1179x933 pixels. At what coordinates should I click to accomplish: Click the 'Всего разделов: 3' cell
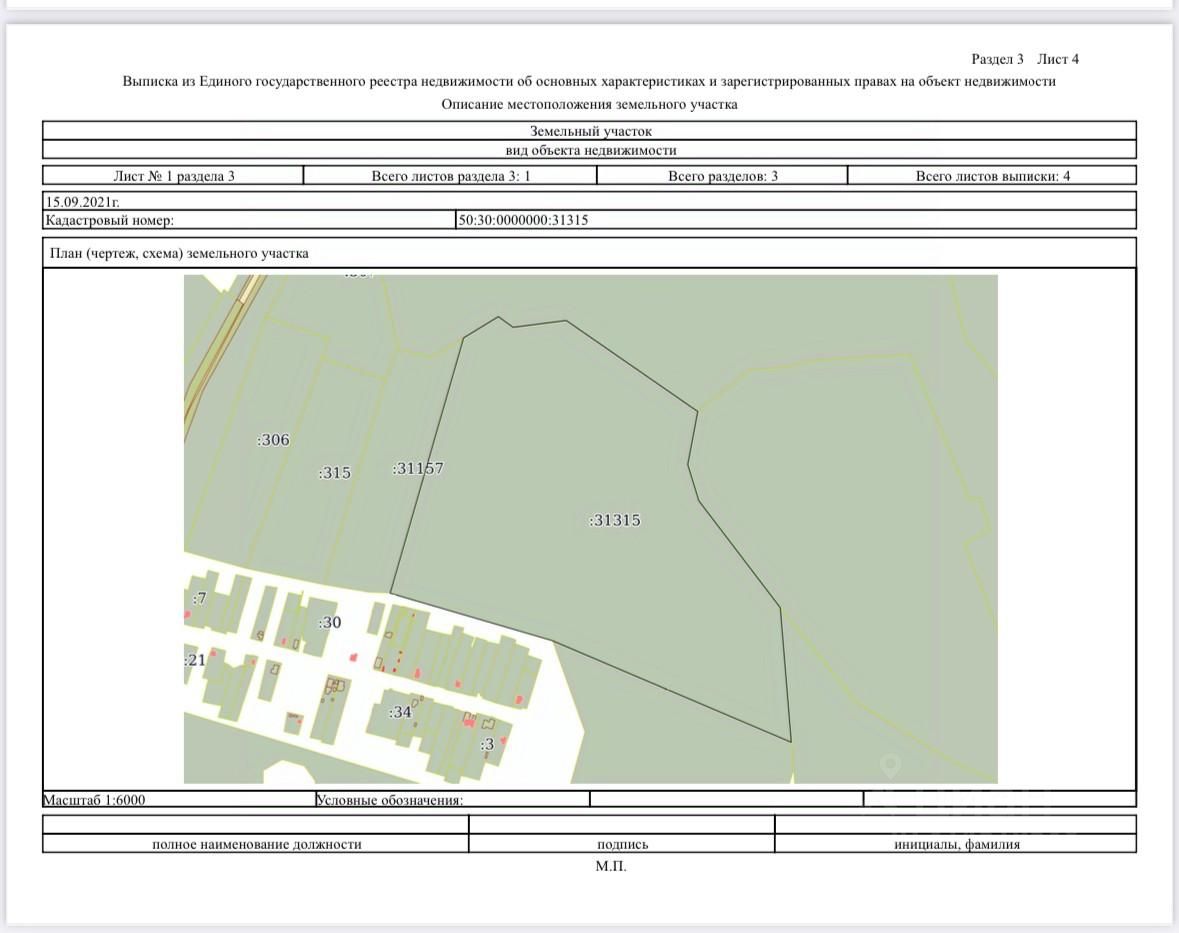point(723,176)
